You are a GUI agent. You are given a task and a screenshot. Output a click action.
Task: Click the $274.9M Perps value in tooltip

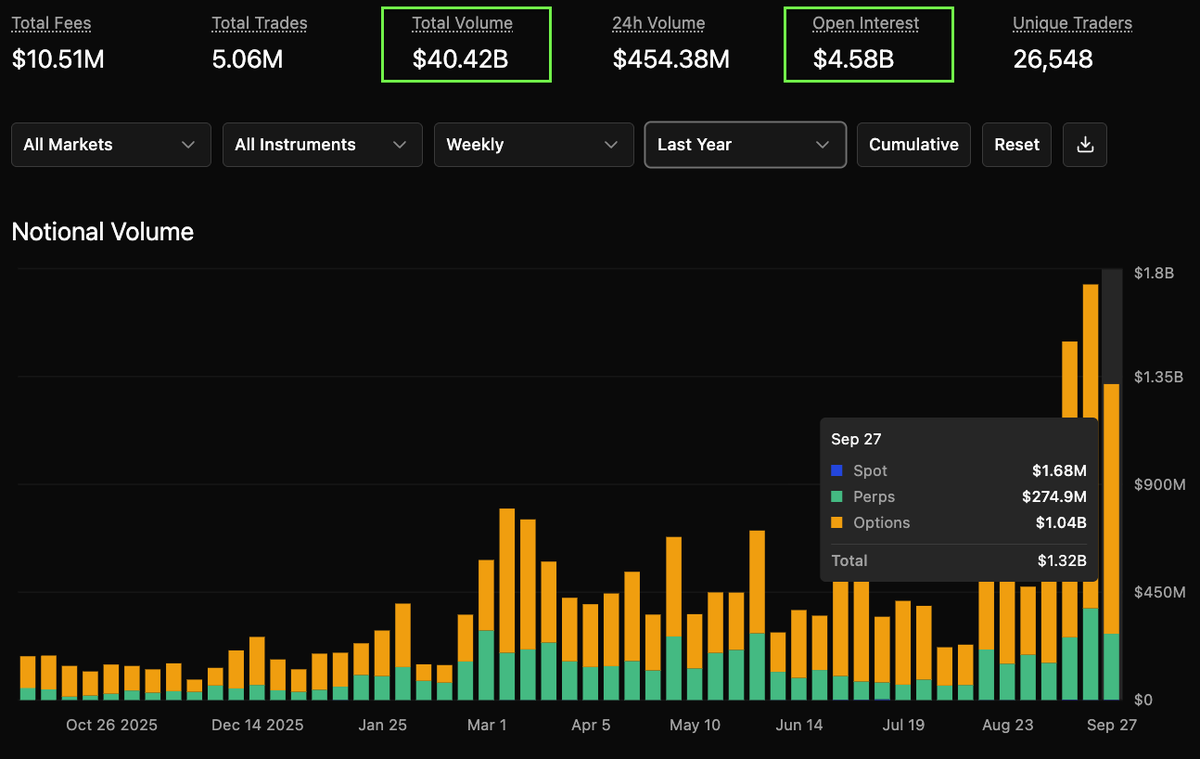click(1054, 497)
